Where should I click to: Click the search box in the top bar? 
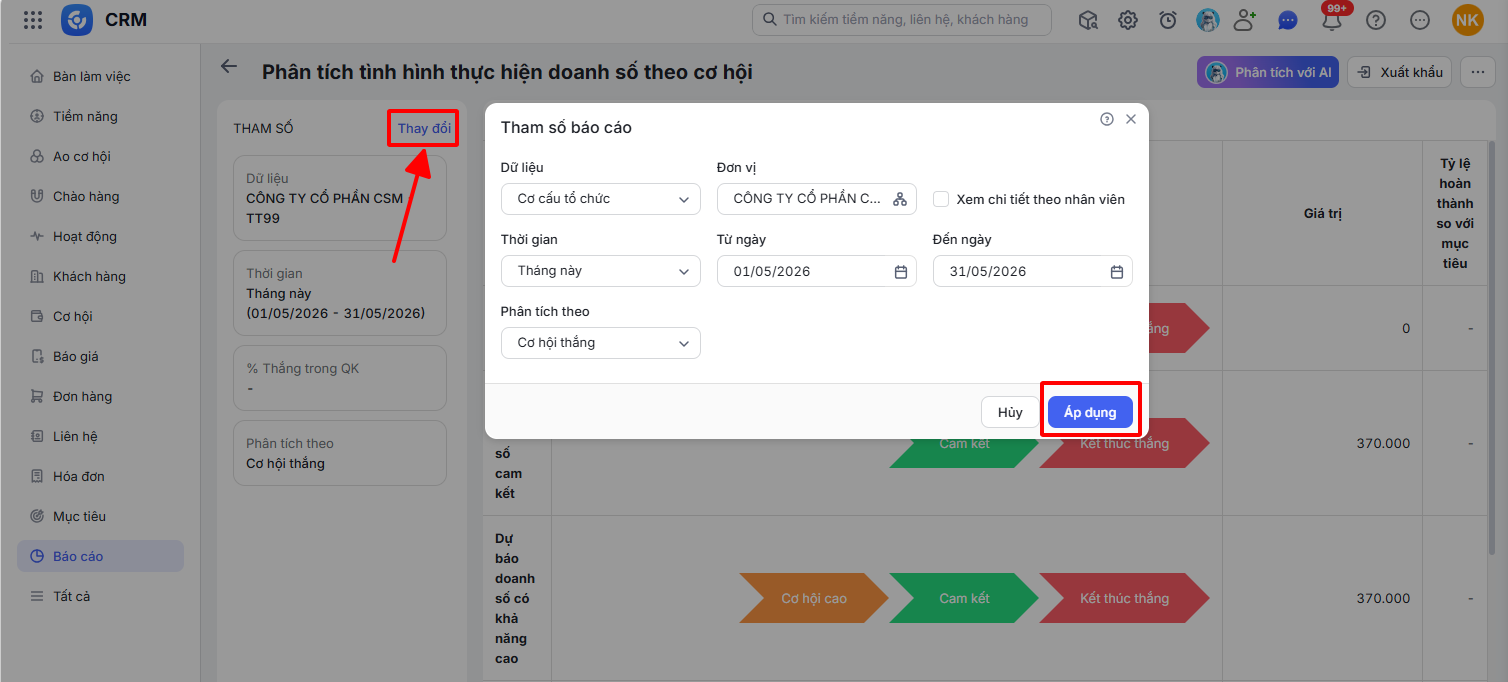click(x=902, y=20)
